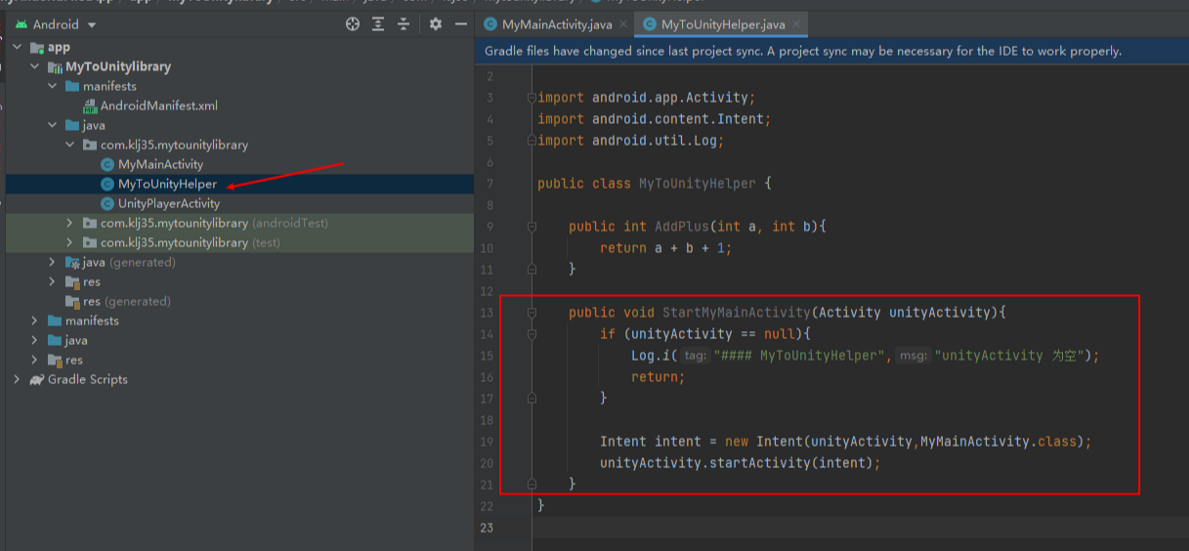Viewport: 1189px width, 551px height.
Task: Click "MyMainActivity.class" in Intent constructor
Action: point(999,441)
